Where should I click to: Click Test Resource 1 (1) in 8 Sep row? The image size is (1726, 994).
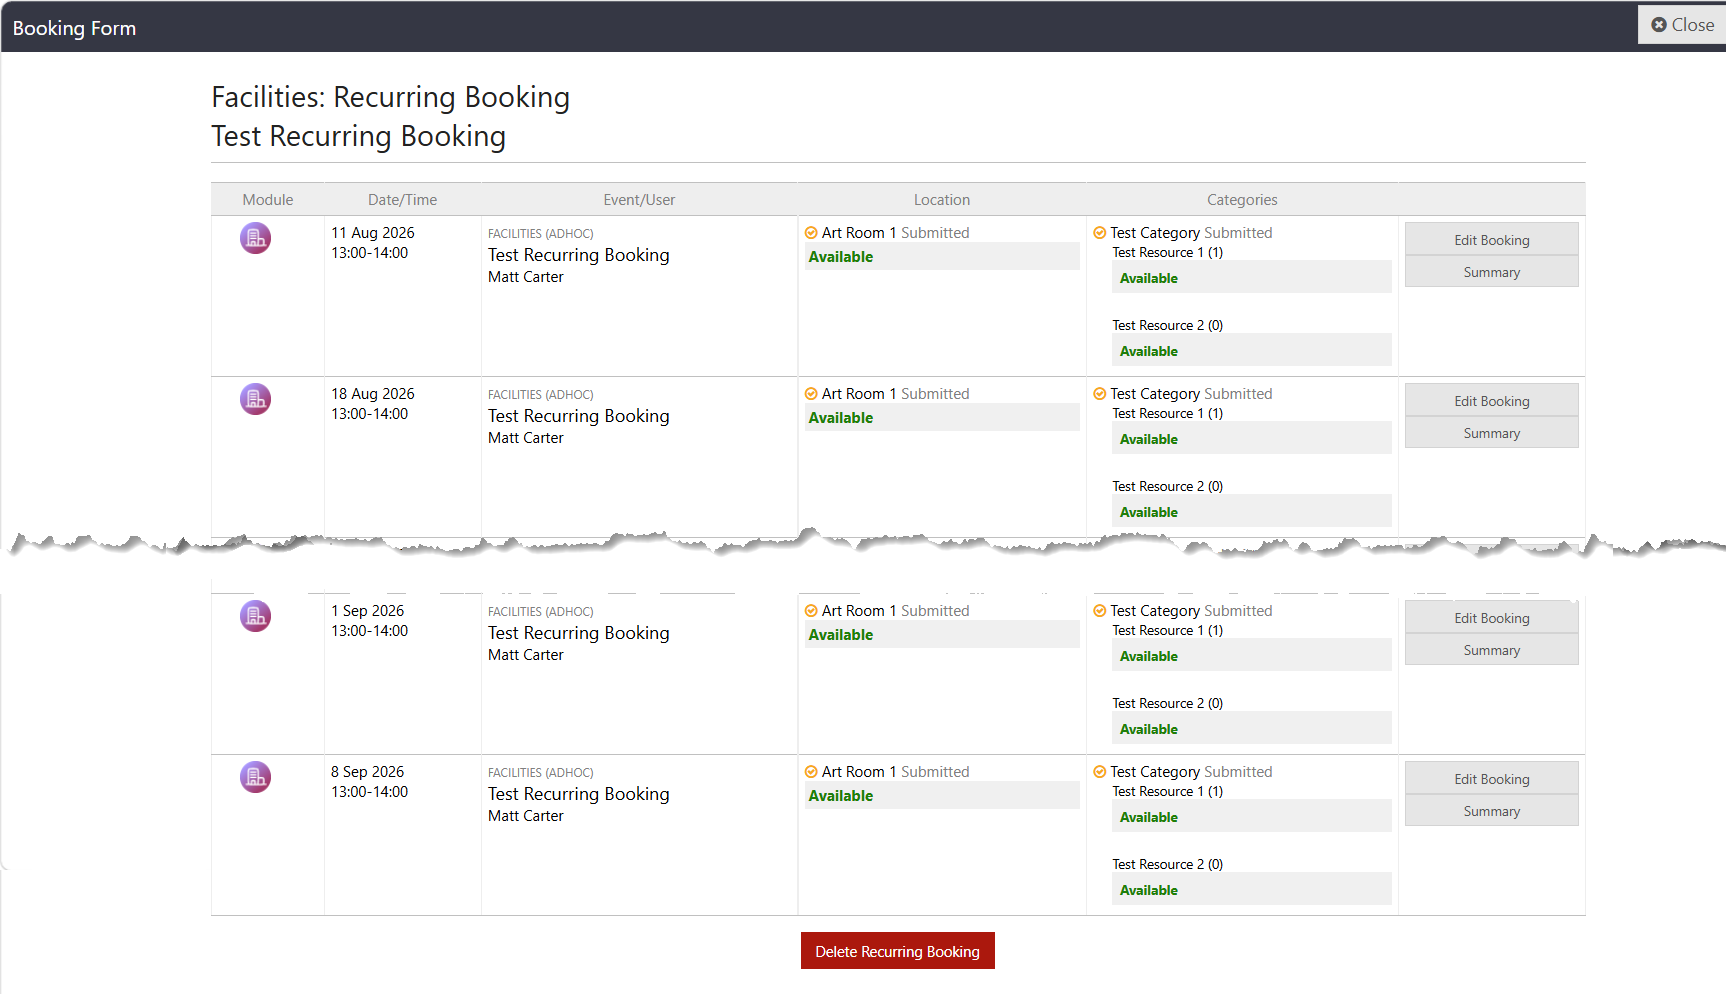coord(1168,792)
